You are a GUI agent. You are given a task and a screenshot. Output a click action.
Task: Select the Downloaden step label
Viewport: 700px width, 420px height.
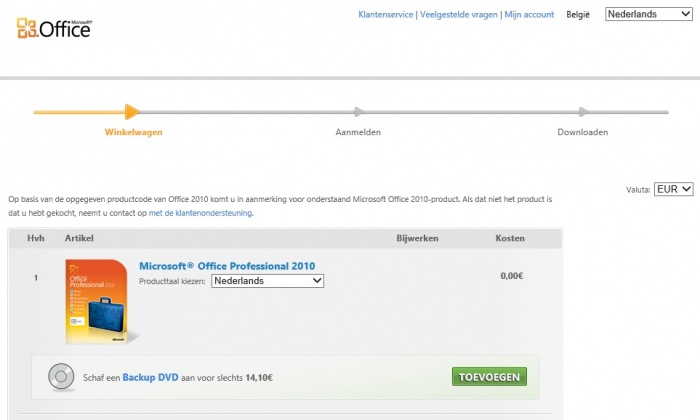click(582, 132)
